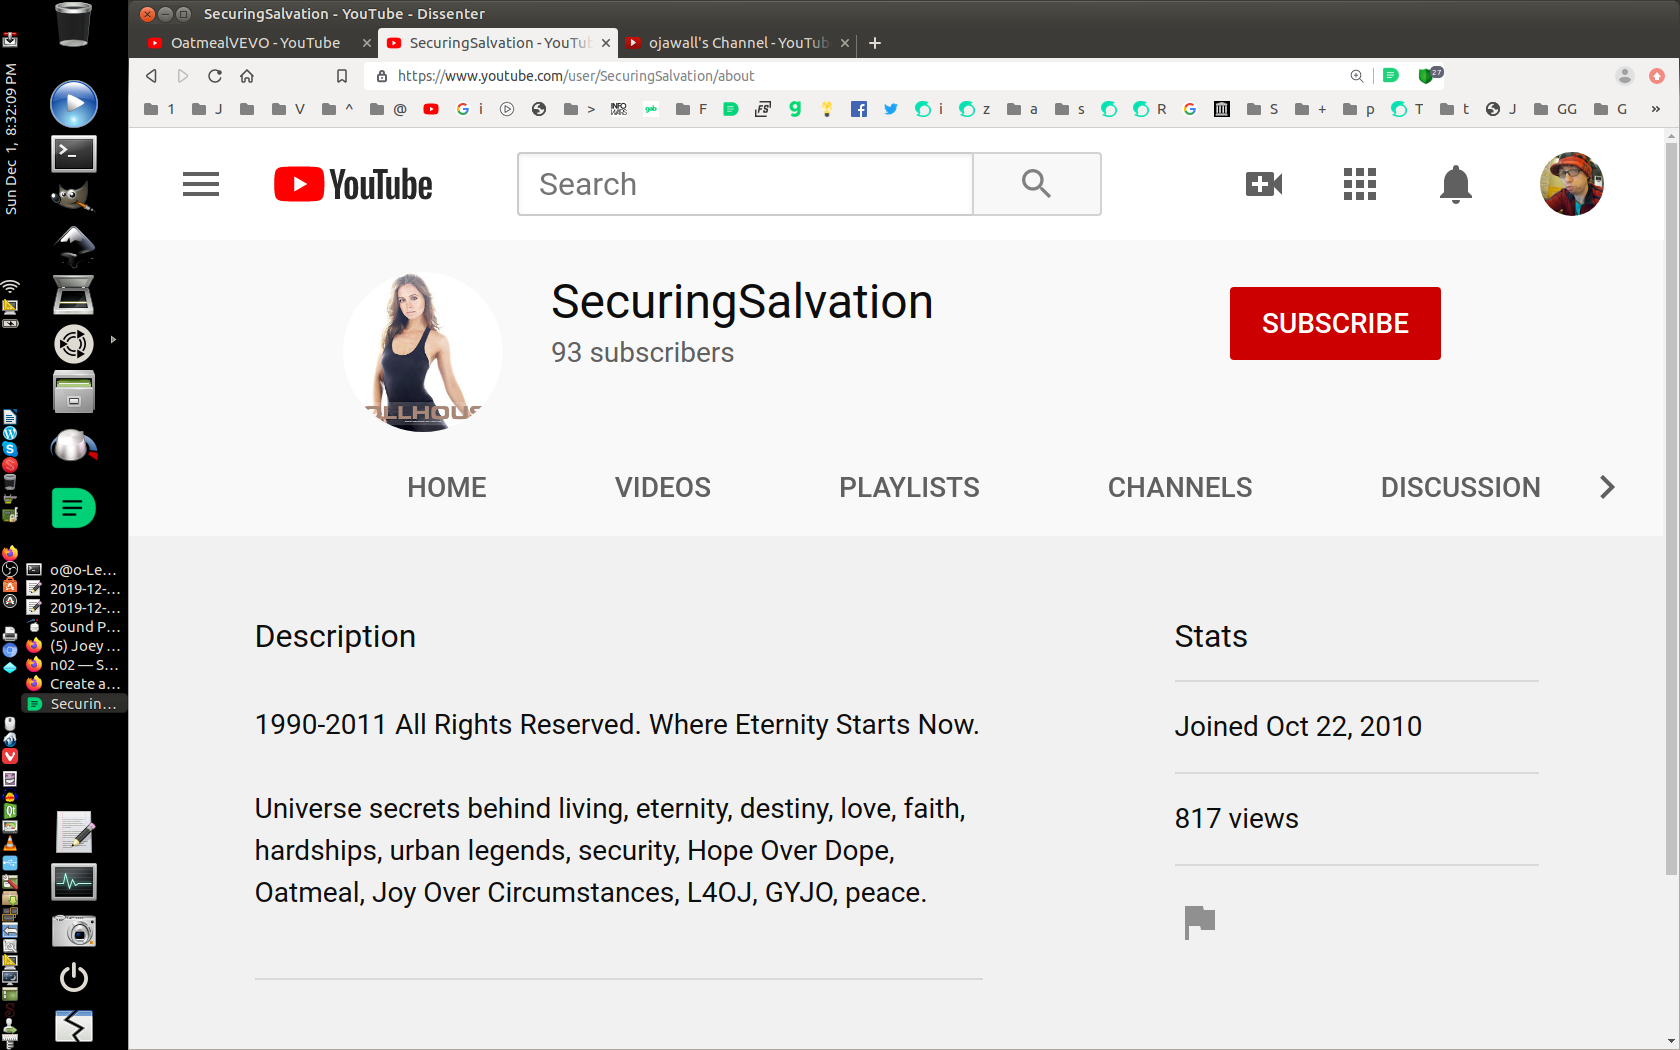The height and width of the screenshot is (1050, 1680).
Task: Open the bookmark folder labeled p
Action: click(1359, 109)
